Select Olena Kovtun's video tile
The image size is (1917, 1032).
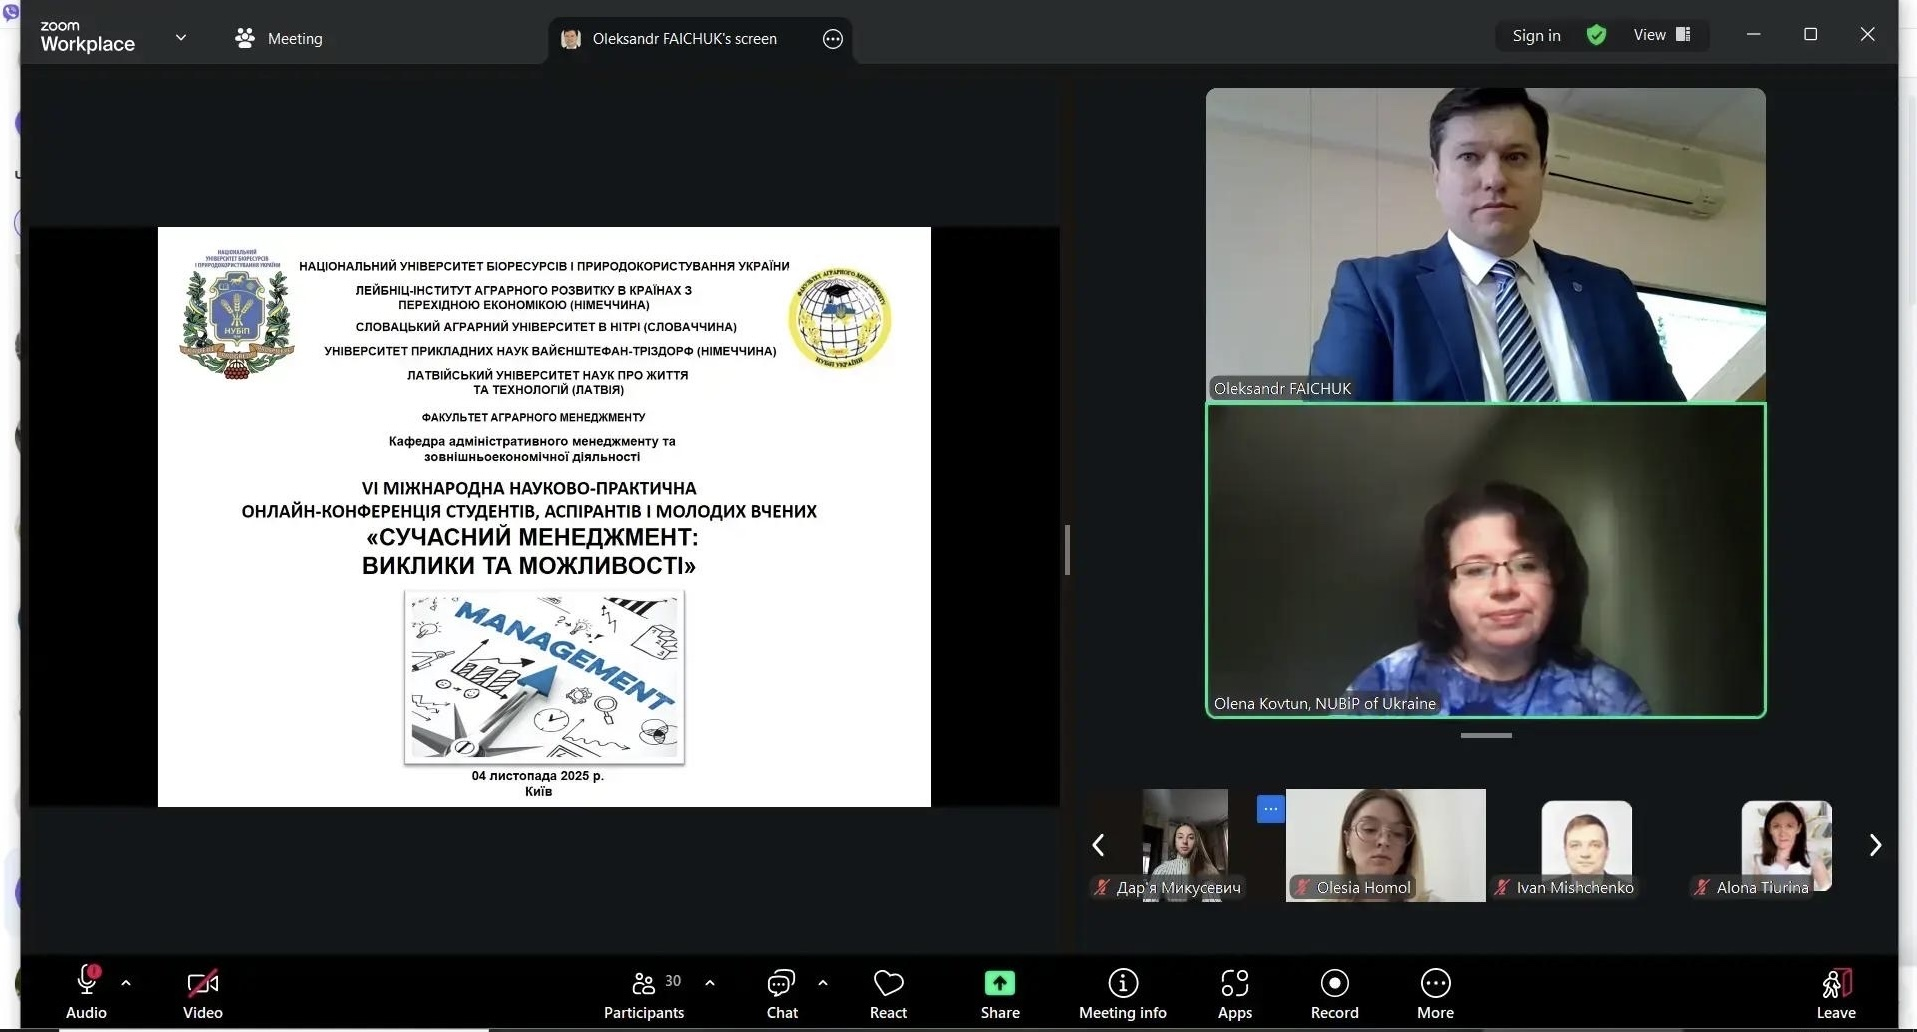coord(1486,560)
